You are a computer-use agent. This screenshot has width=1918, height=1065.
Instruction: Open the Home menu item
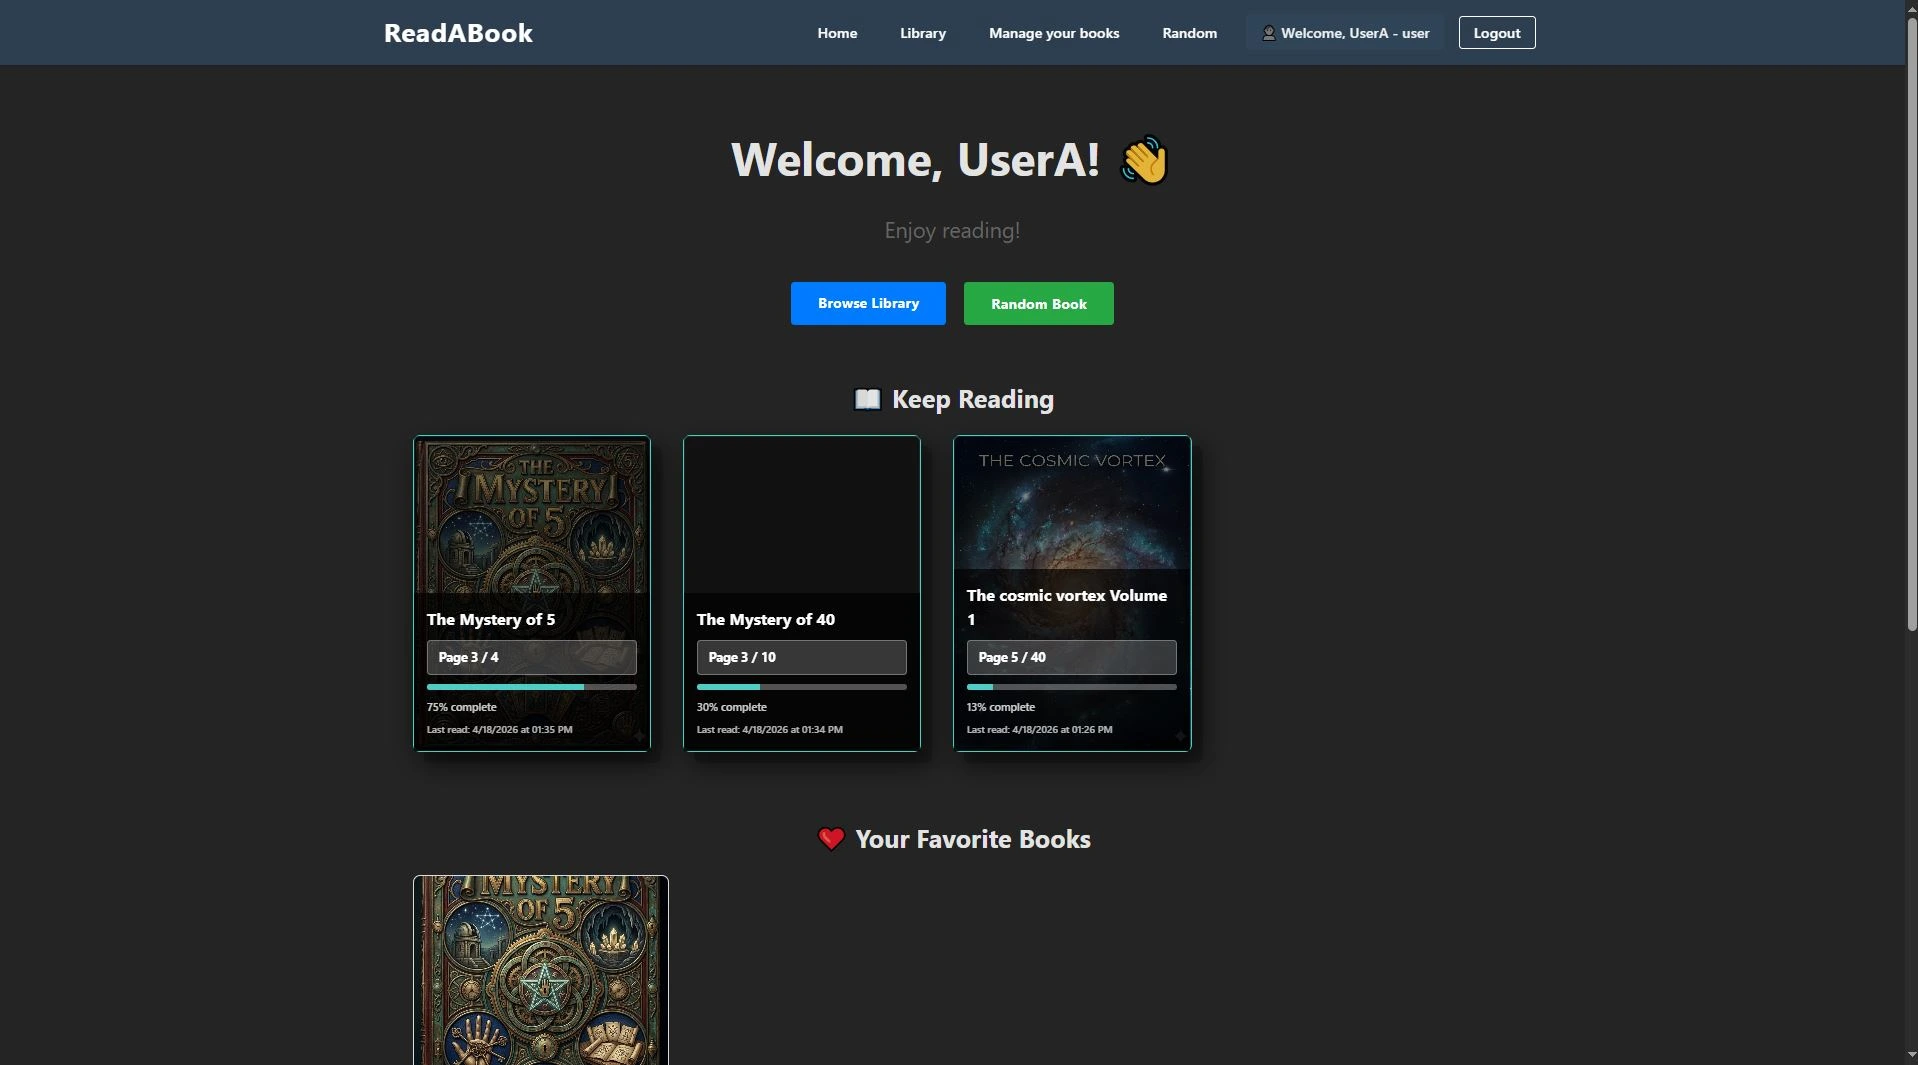(837, 33)
